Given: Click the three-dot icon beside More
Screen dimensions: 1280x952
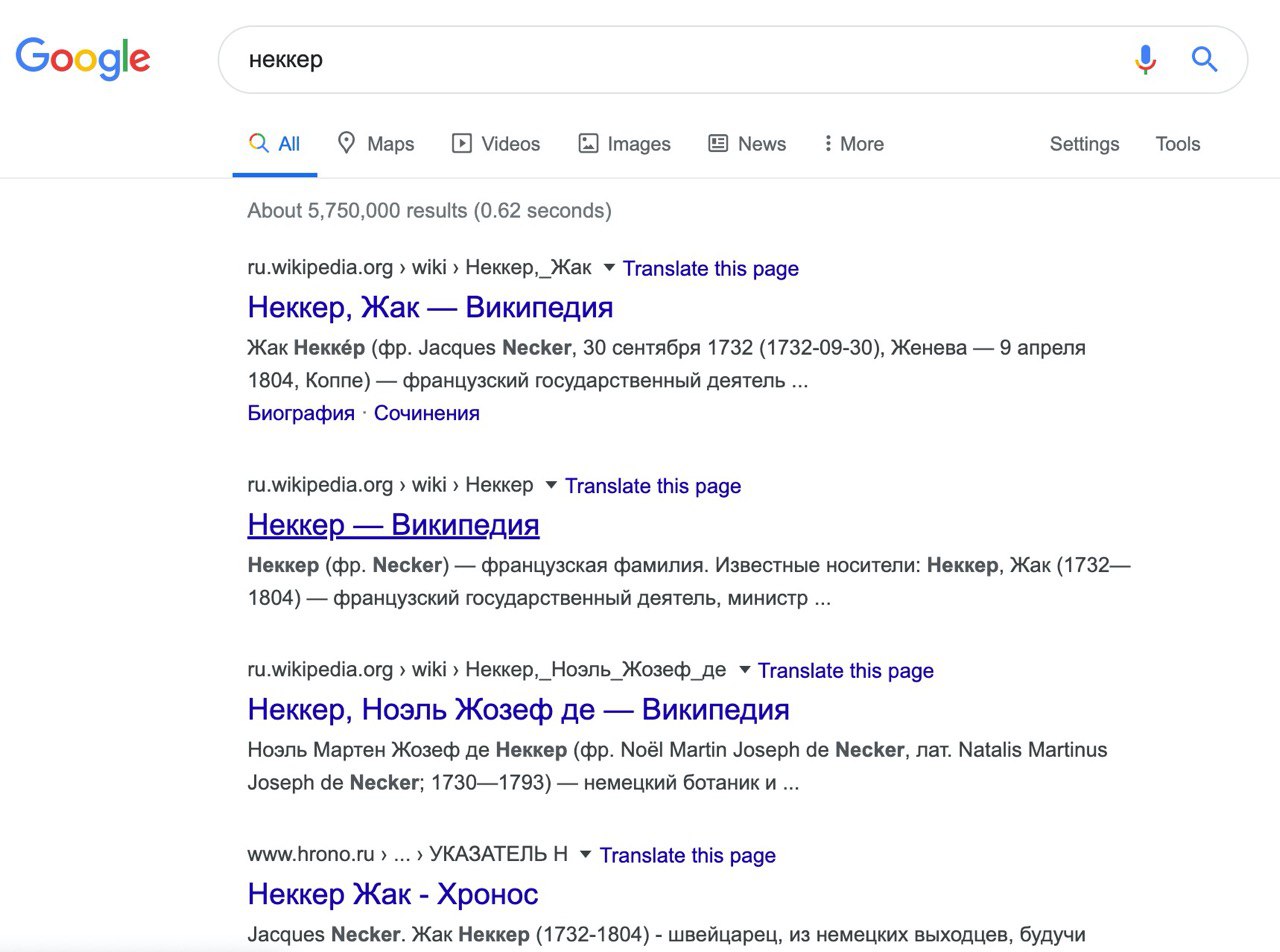Looking at the screenshot, I should pyautogui.click(x=828, y=144).
